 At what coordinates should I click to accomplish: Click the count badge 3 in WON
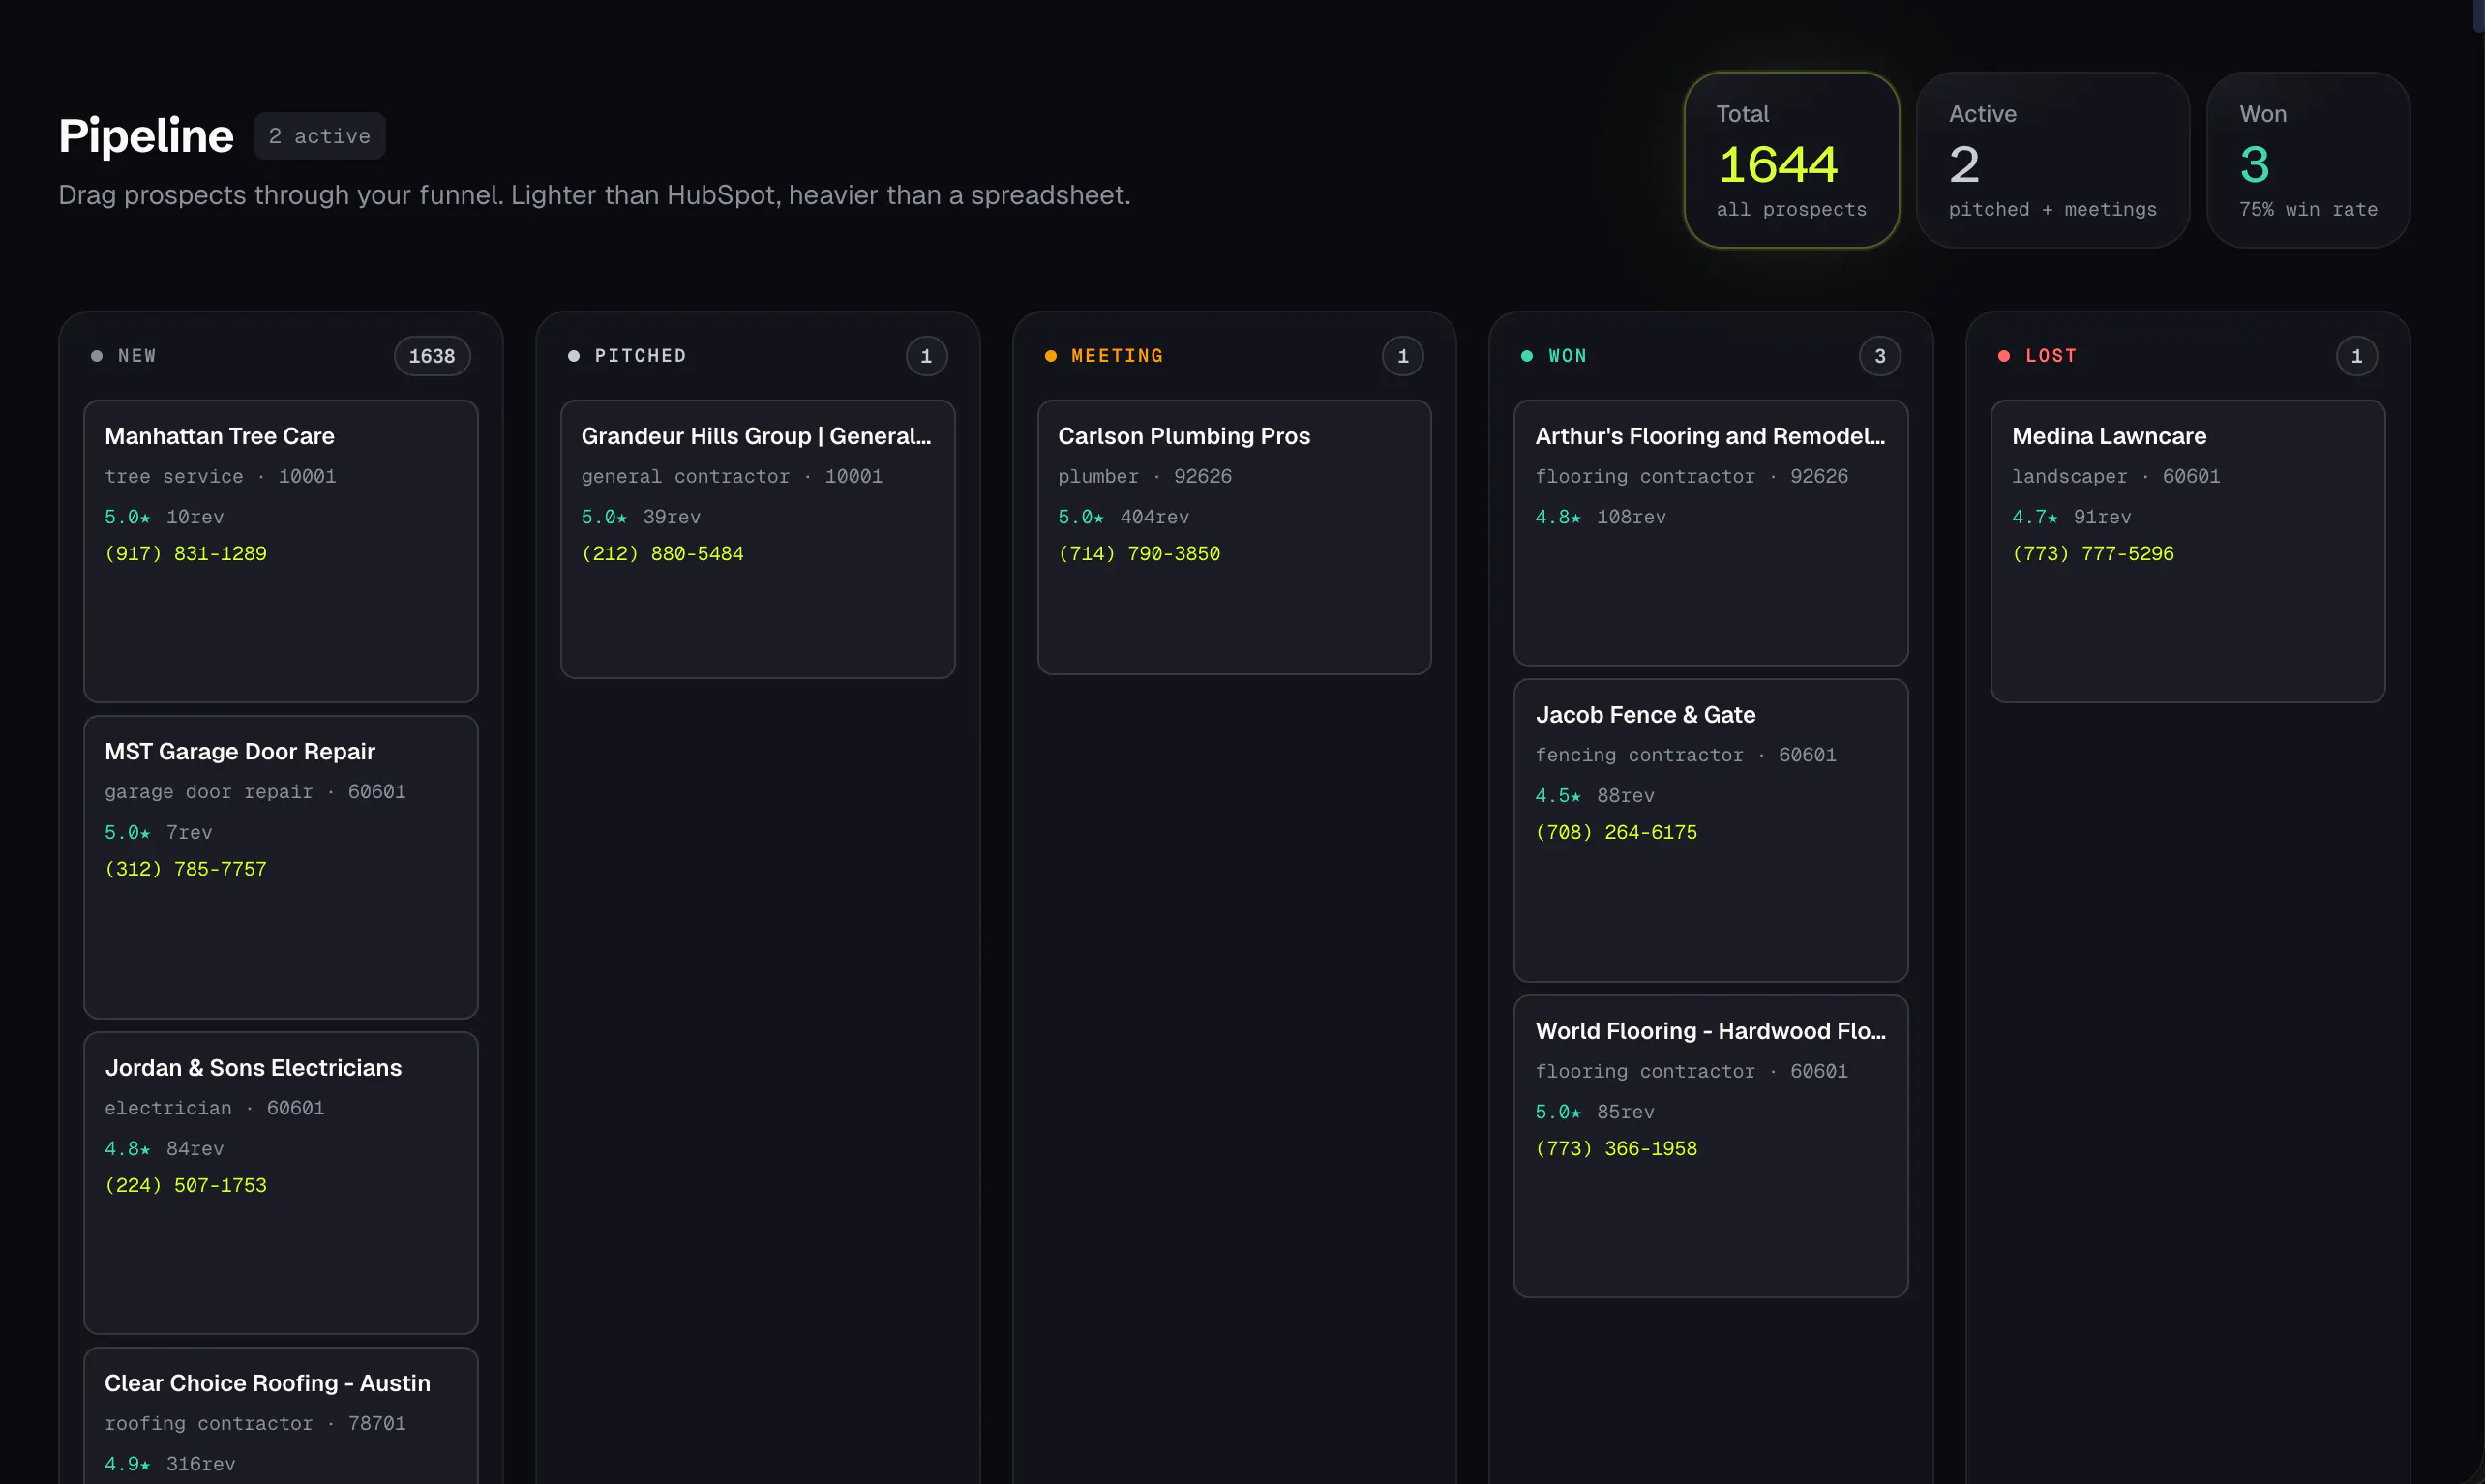point(1880,356)
